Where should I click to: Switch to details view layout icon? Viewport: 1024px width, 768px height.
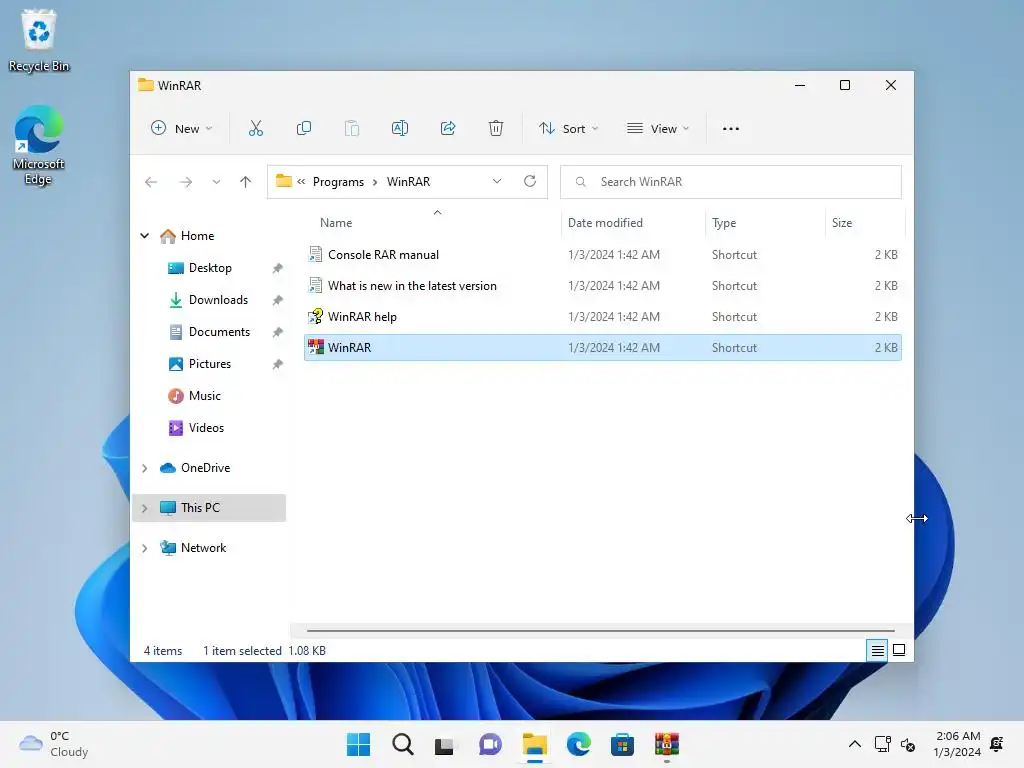pyautogui.click(x=877, y=650)
